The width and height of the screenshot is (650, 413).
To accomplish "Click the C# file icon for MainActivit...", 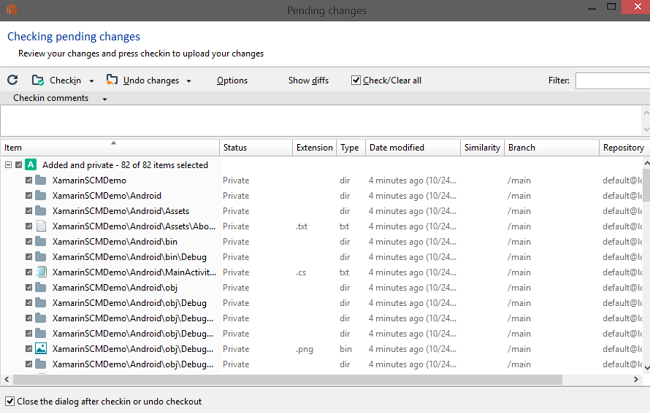I will point(41,272).
